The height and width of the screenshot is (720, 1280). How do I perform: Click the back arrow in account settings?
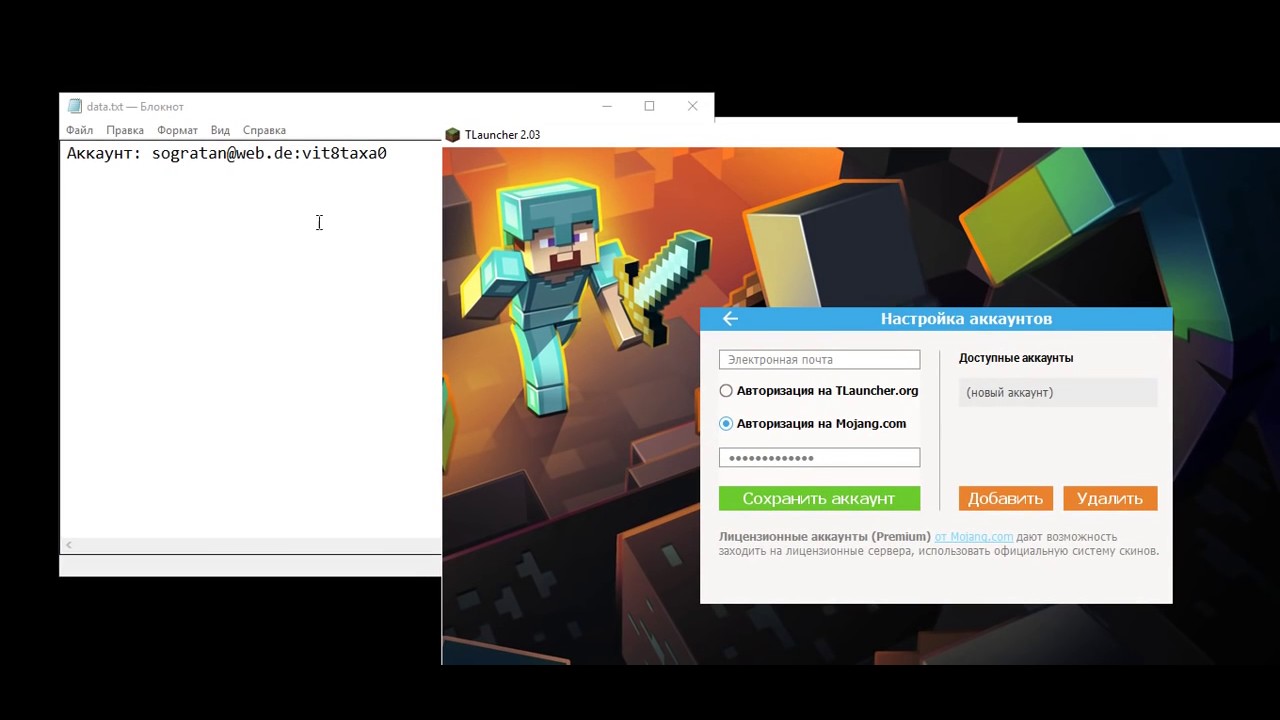click(x=730, y=319)
